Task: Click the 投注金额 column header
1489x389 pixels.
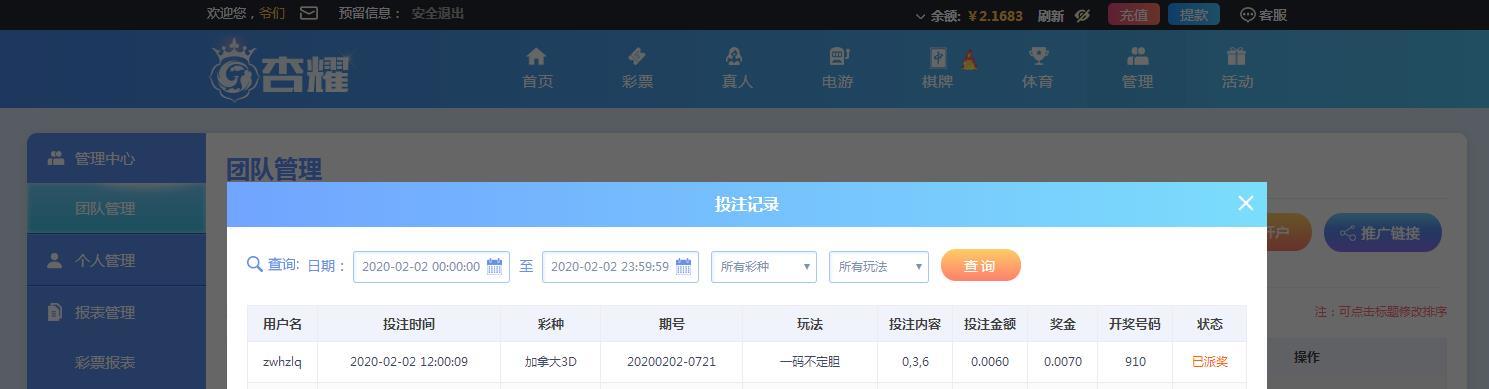Action: click(x=990, y=324)
